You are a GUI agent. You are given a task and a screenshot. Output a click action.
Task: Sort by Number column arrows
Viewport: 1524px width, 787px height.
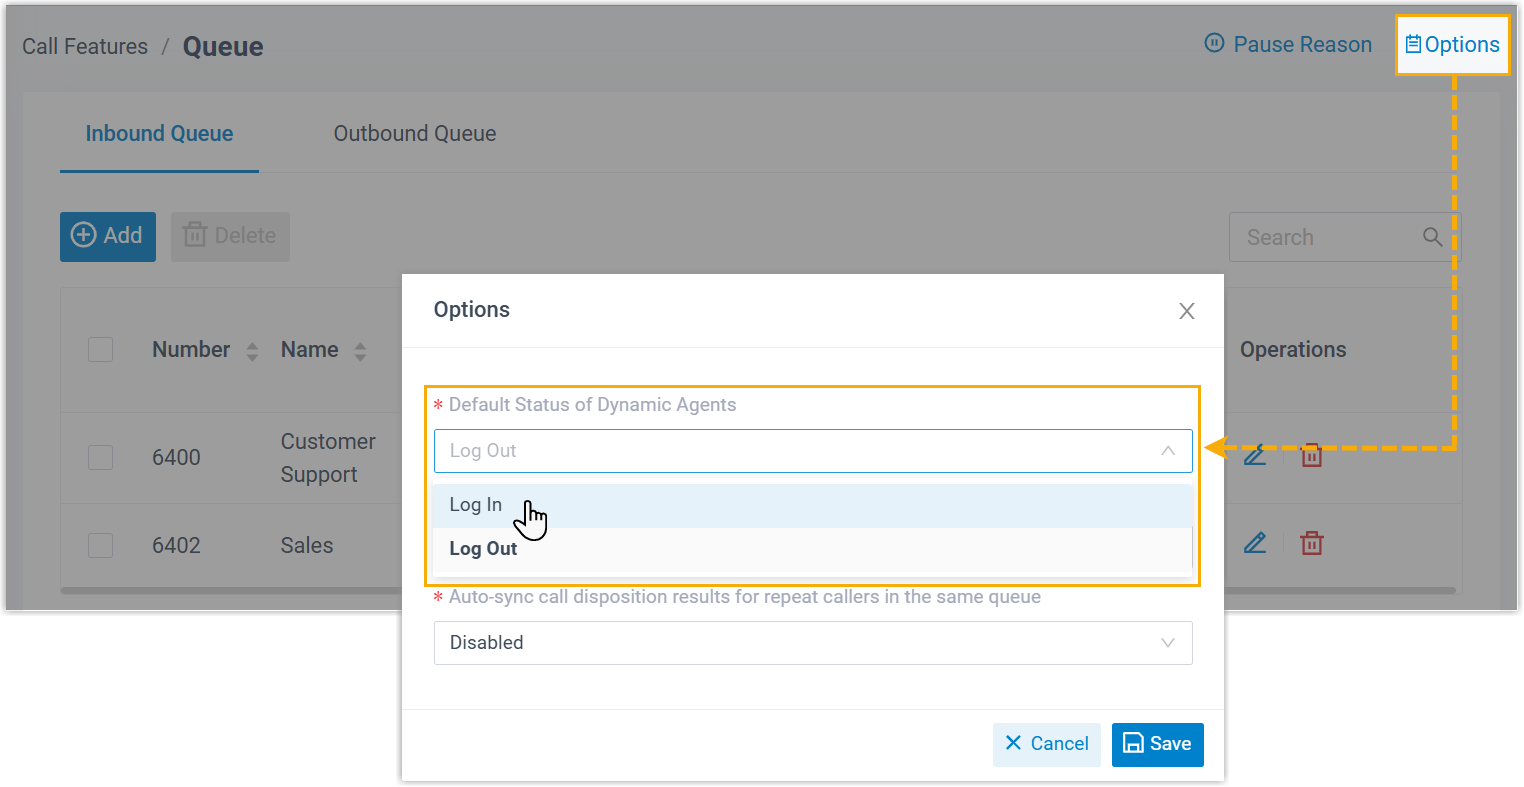pos(252,351)
